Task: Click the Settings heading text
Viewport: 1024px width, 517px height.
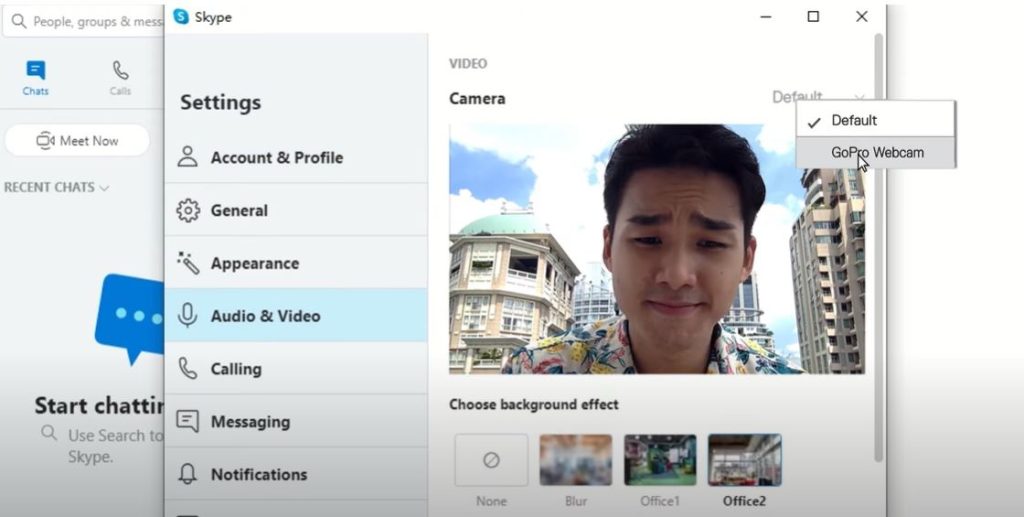Action: tap(221, 102)
